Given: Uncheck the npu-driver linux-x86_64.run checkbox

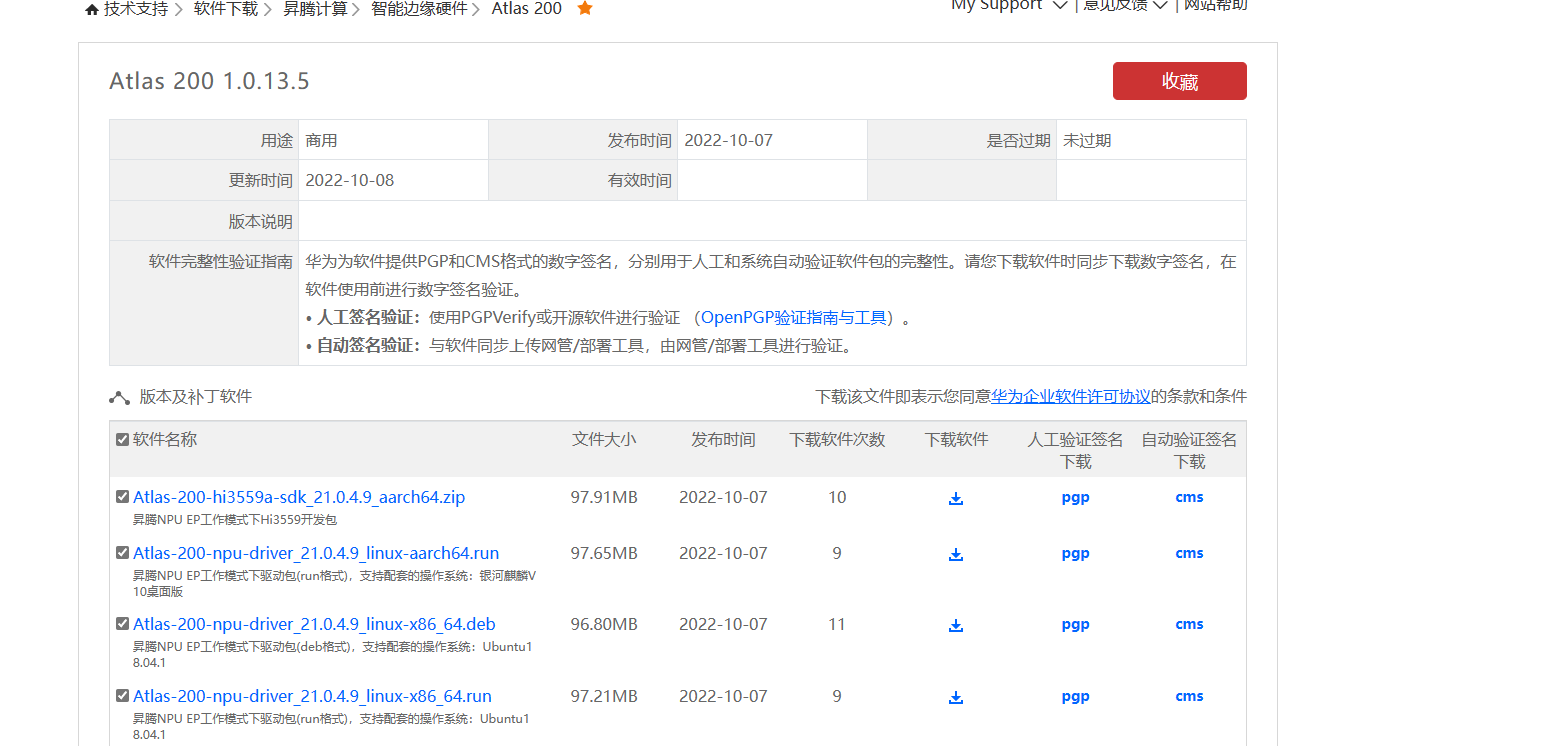Looking at the screenshot, I should click(x=122, y=695).
